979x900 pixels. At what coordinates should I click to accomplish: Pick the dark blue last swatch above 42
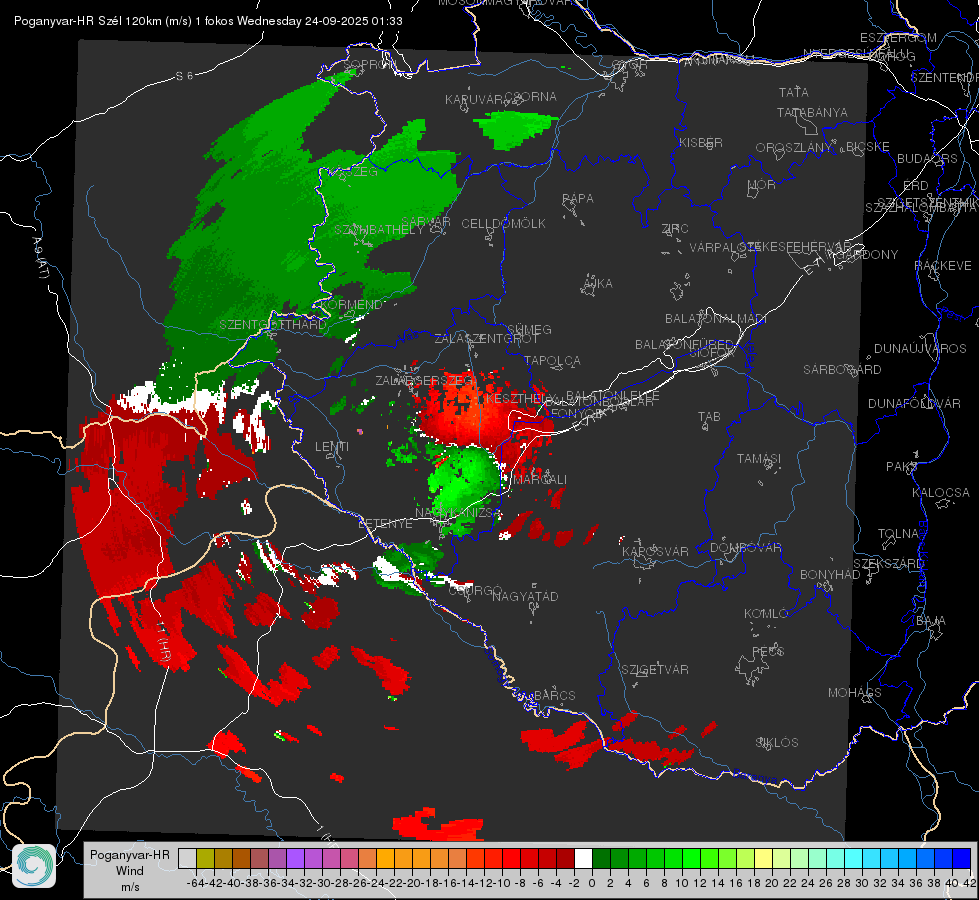pyautogui.click(x=962, y=859)
